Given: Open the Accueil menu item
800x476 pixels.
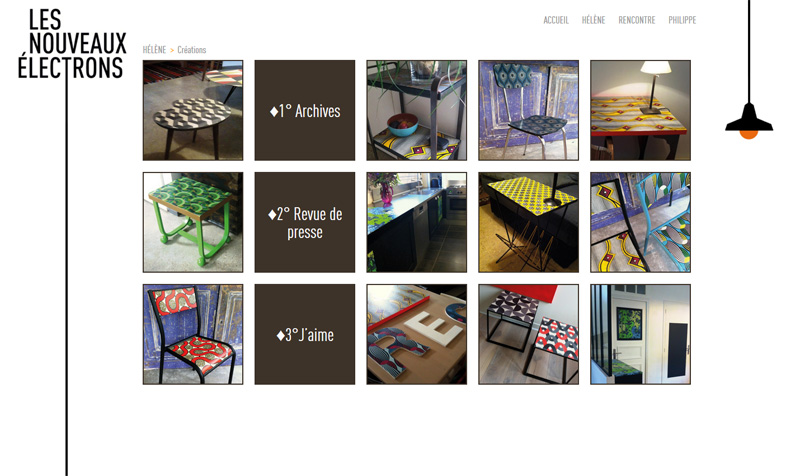Looking at the screenshot, I should tap(556, 20).
